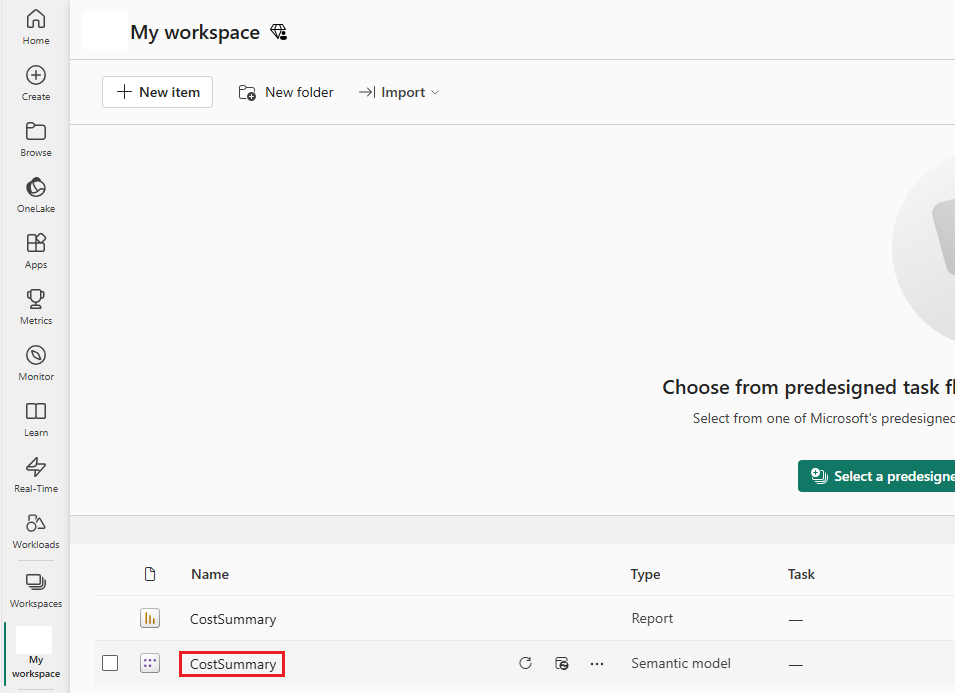This screenshot has height=693, width=955.
Task: Sort the list by Task column
Action: [801, 574]
